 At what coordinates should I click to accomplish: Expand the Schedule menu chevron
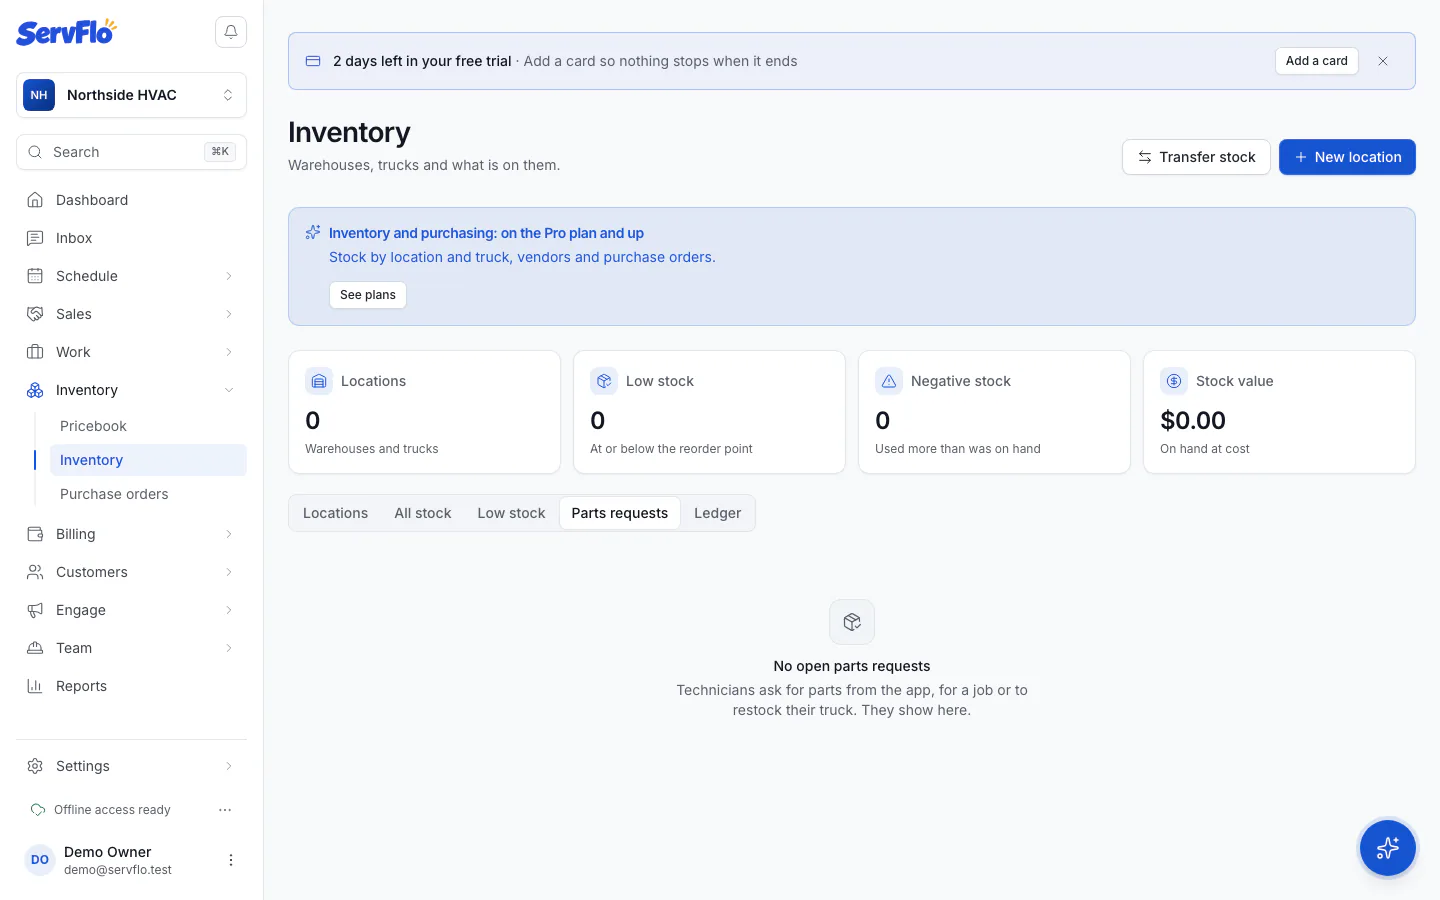click(229, 276)
